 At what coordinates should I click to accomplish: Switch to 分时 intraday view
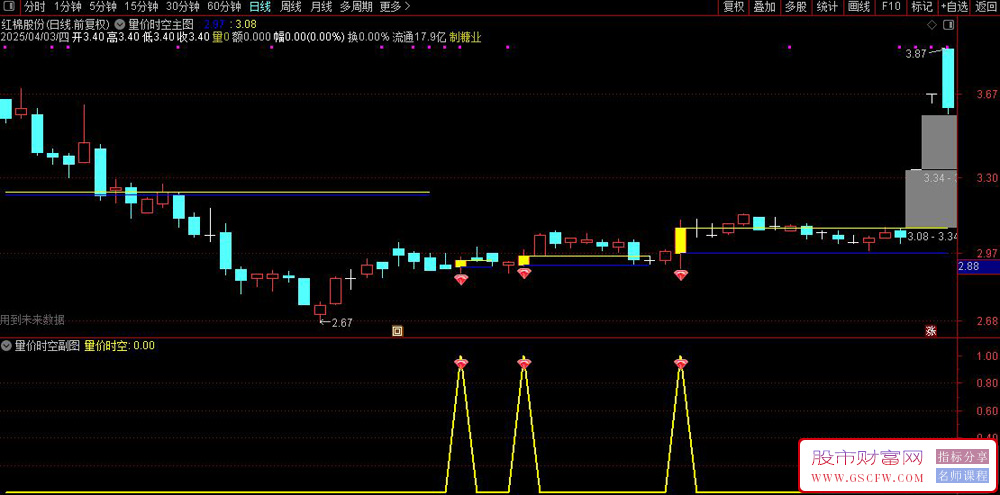tap(35, 7)
